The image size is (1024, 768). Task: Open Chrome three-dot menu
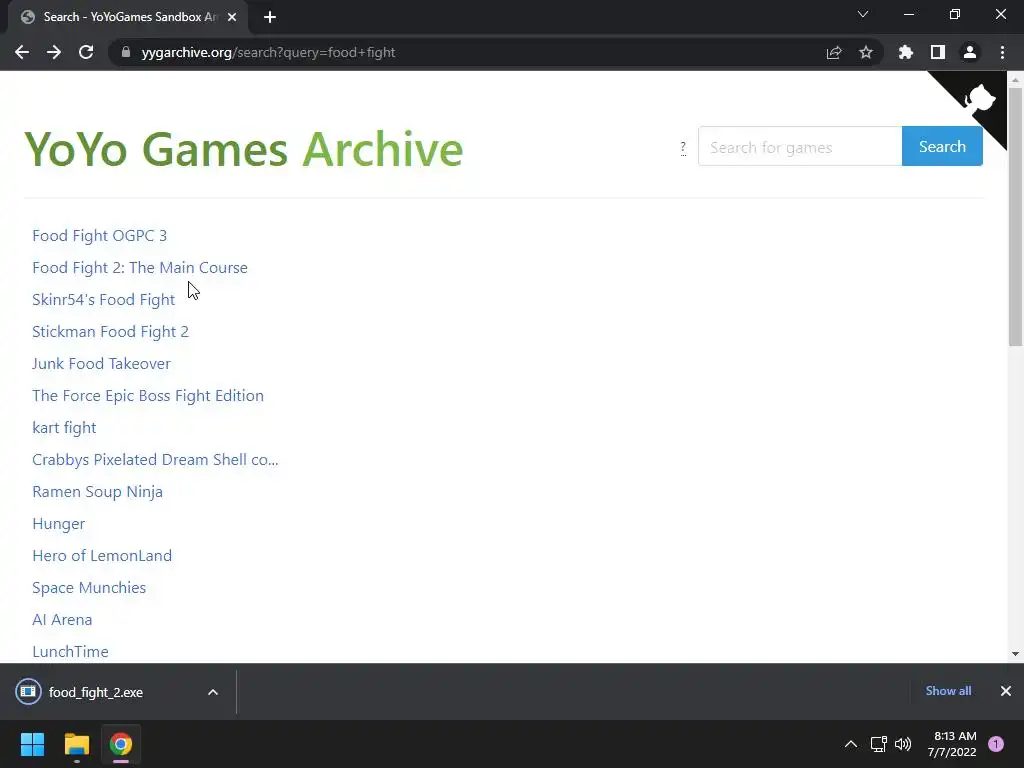click(x=1002, y=52)
